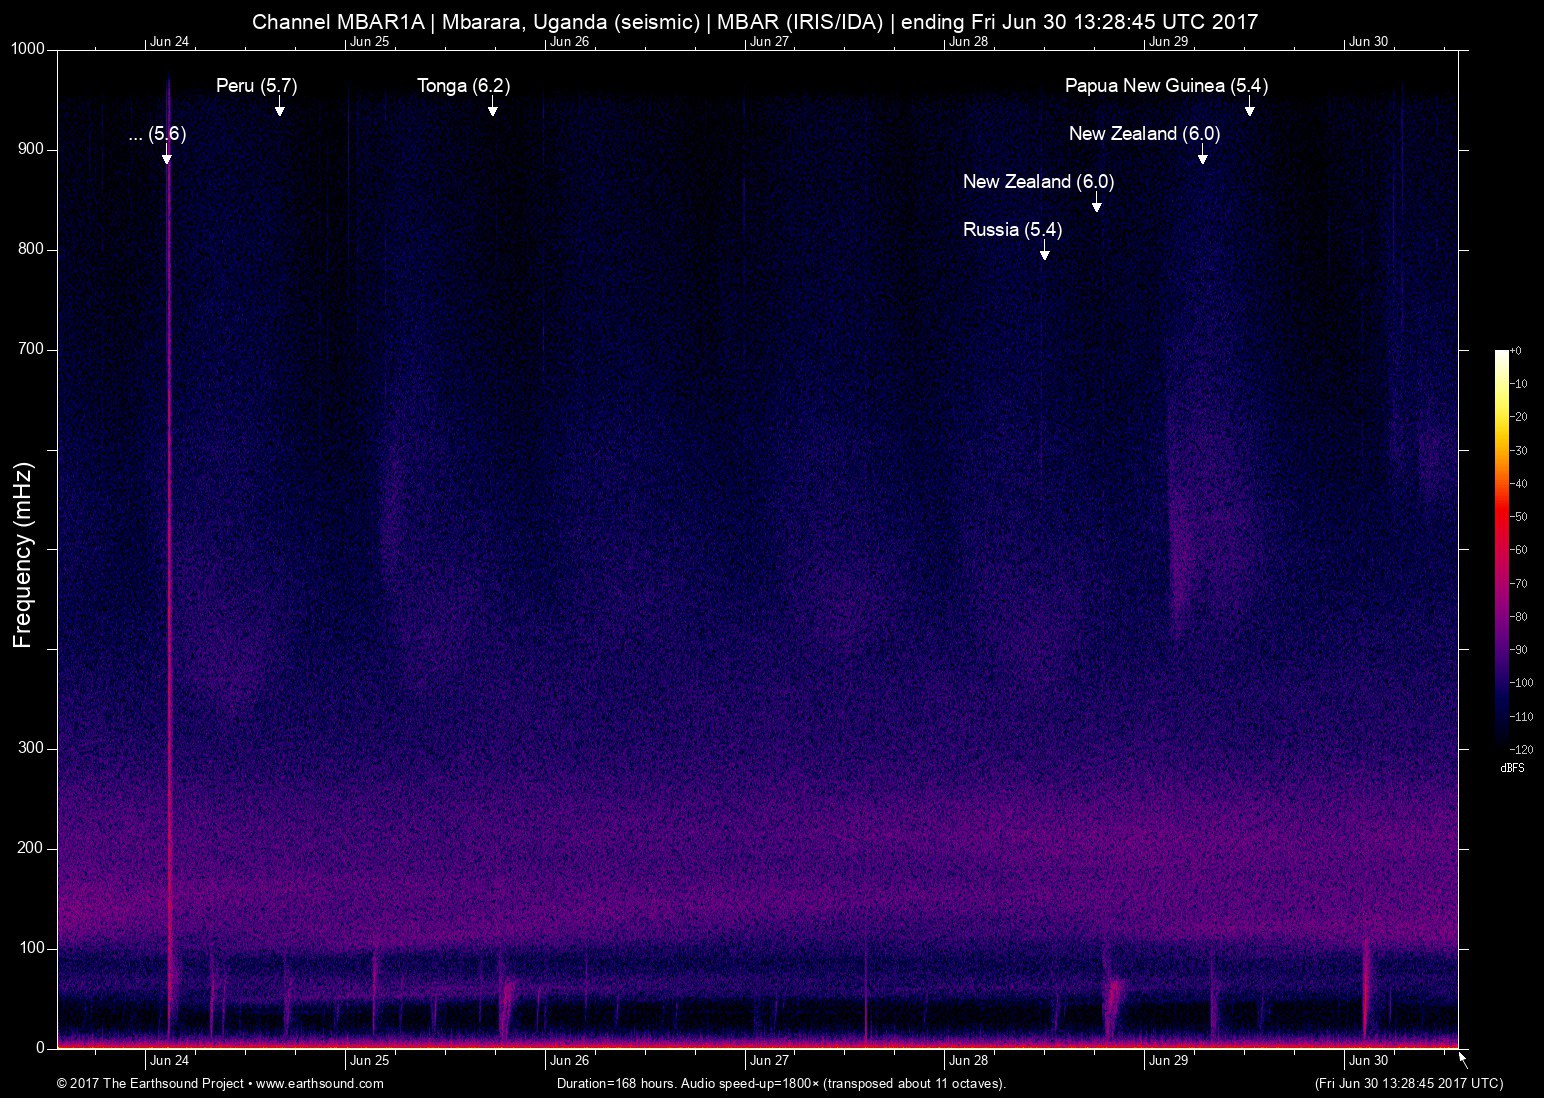Image resolution: width=1544 pixels, height=1098 pixels.
Task: Click the arrow below the ... (5.6) label
Action: (x=167, y=155)
